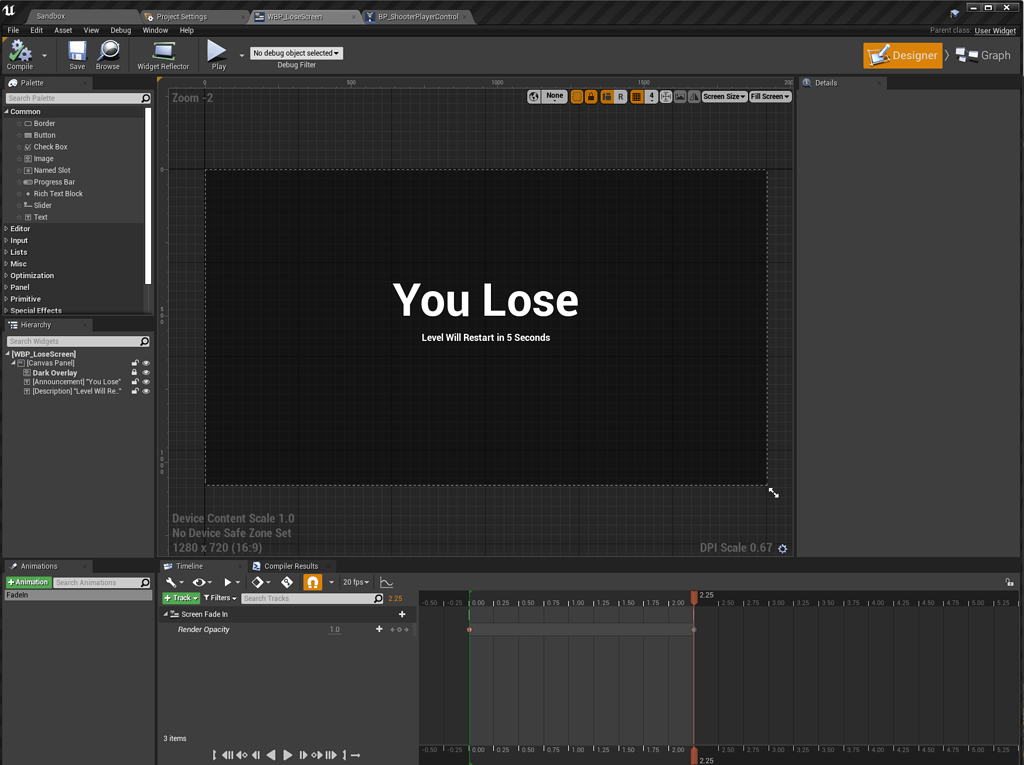Screen dimensions: 1024x765
Task: Toggle visibility of the Announcement widget
Action: 146,381
